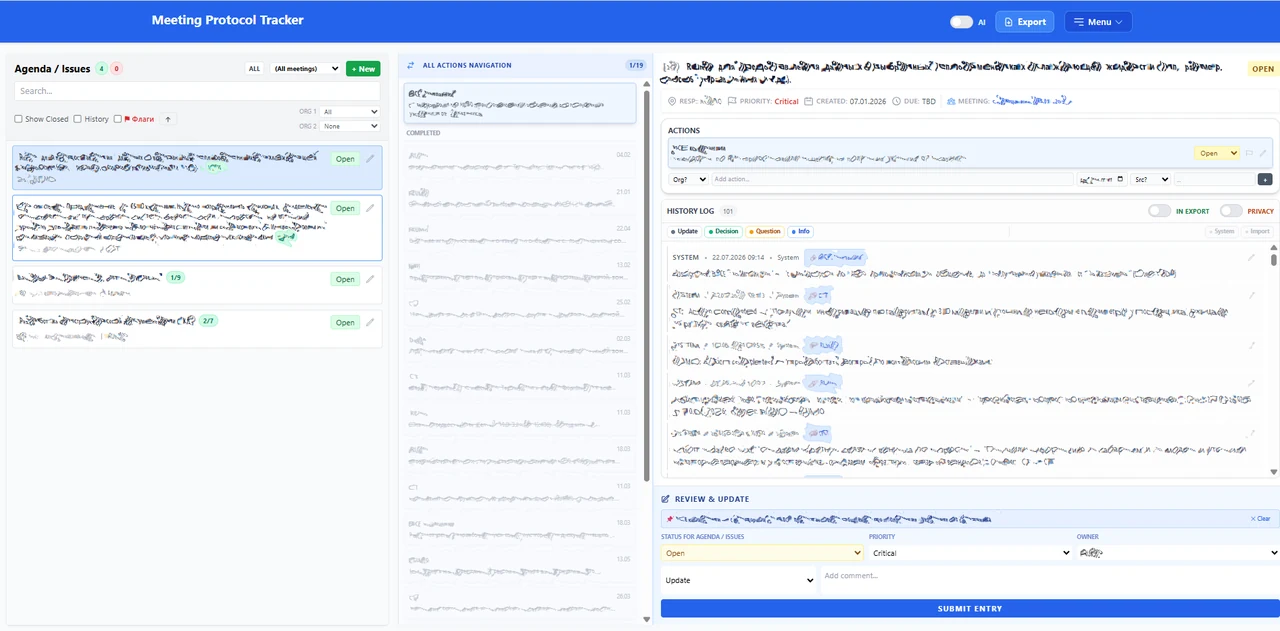The width and height of the screenshot is (1280, 631).
Task: Click the swap-arrows icon in All Actions Navigation
Action: tap(410, 65)
